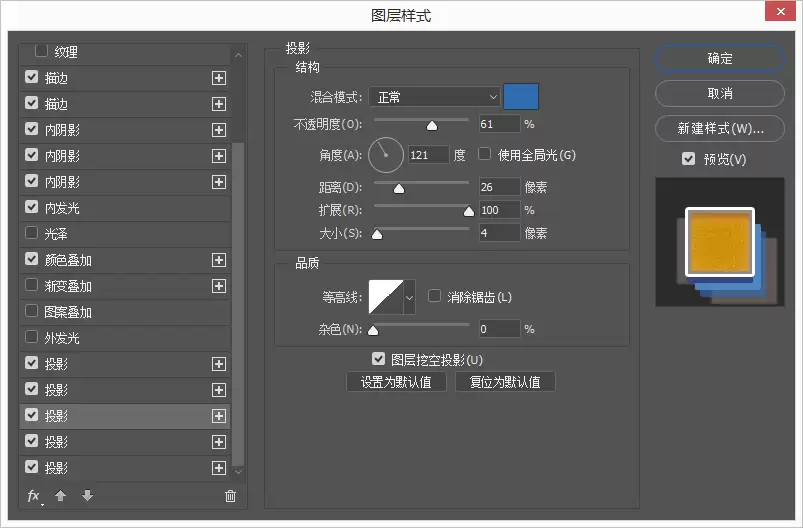
Task: Click 确定 button
Action: pyautogui.click(x=720, y=58)
